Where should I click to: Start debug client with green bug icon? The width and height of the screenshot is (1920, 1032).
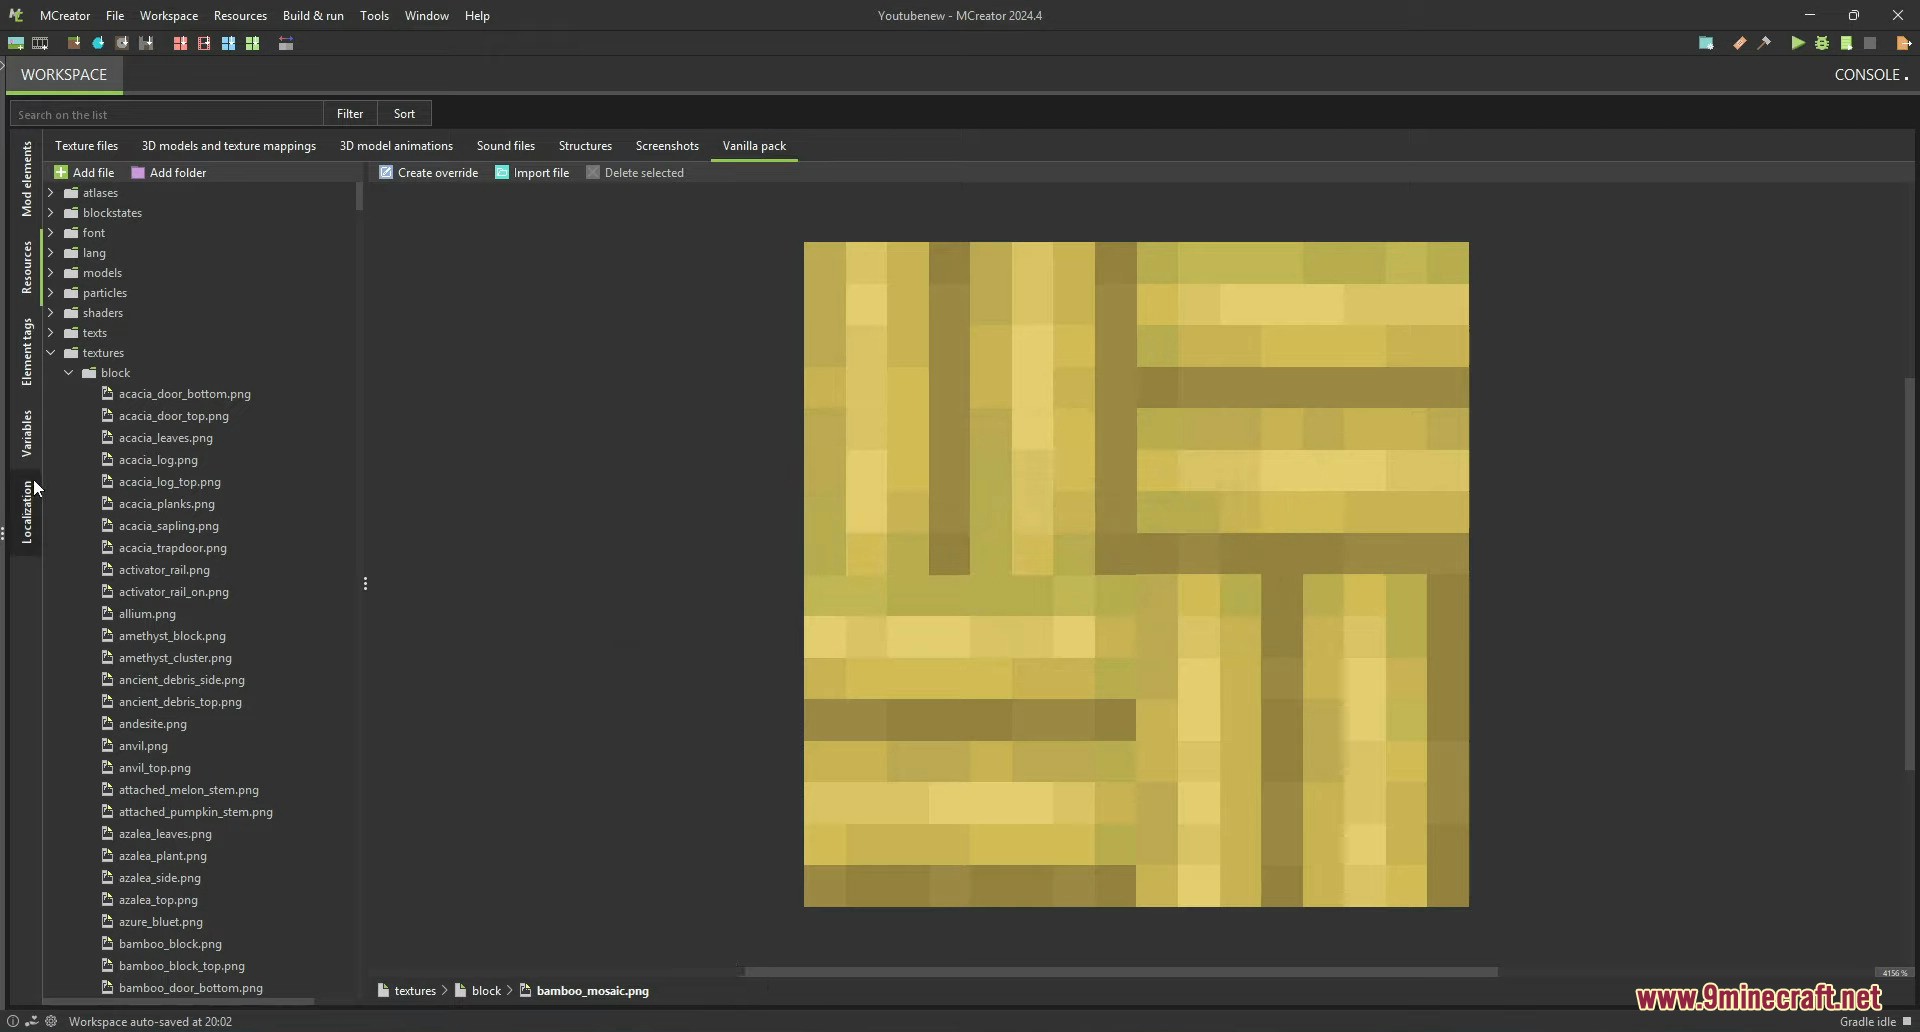1822,43
